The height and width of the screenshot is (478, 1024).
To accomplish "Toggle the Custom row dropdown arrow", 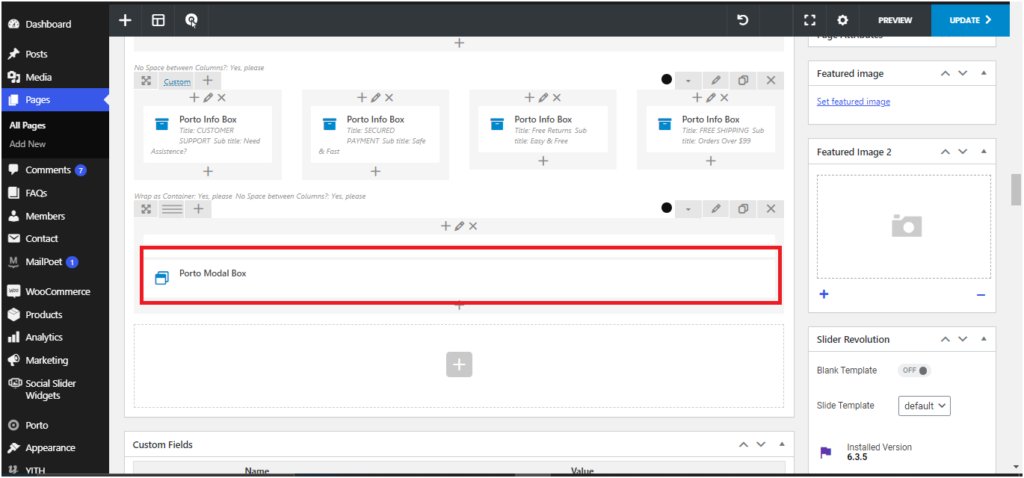I will [688, 81].
